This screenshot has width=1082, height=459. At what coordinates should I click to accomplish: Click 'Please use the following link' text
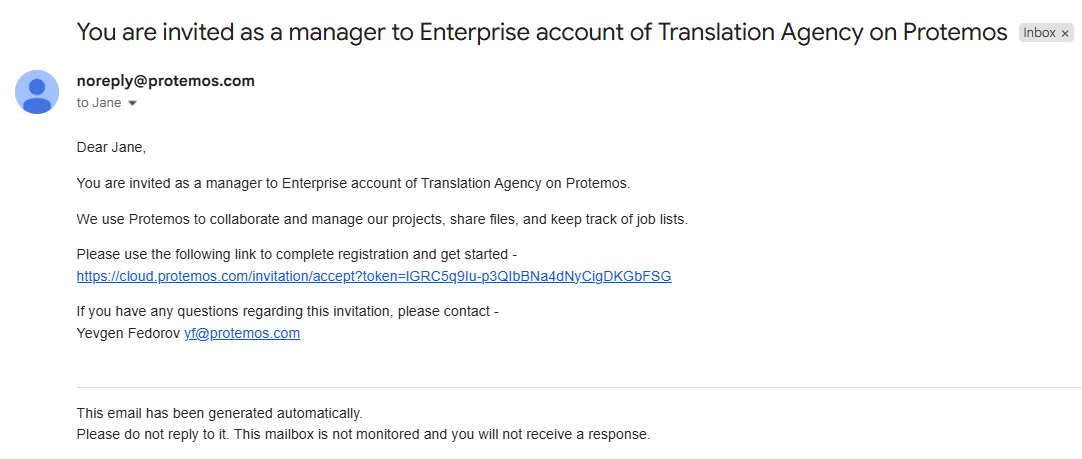296,254
